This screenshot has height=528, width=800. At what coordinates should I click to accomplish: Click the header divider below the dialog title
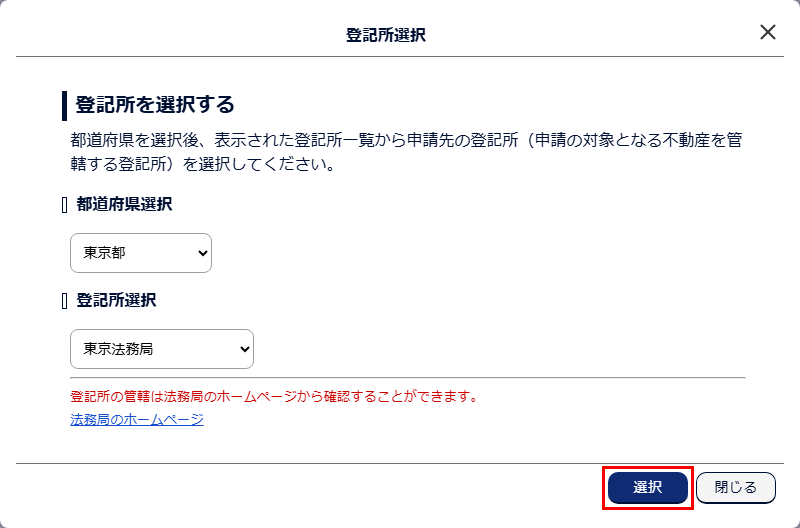(400, 56)
